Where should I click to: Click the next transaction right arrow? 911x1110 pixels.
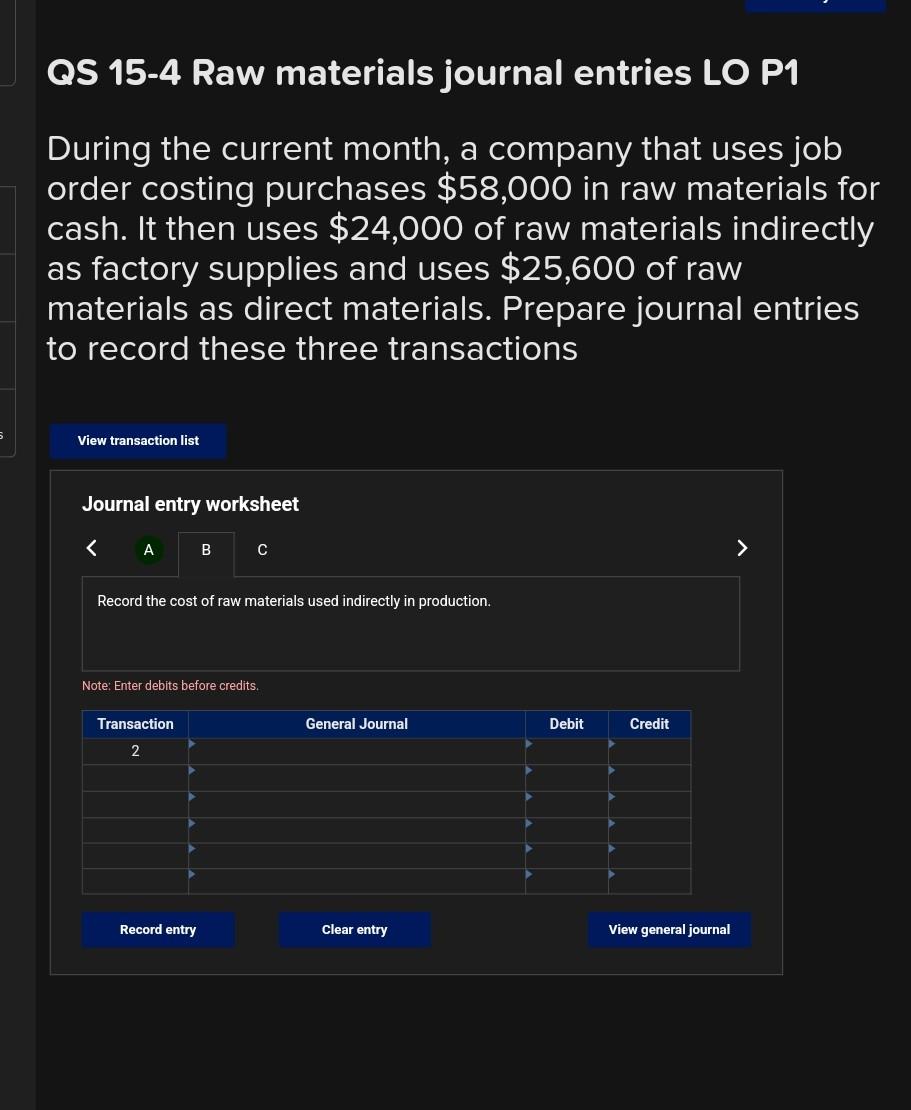tap(742, 548)
